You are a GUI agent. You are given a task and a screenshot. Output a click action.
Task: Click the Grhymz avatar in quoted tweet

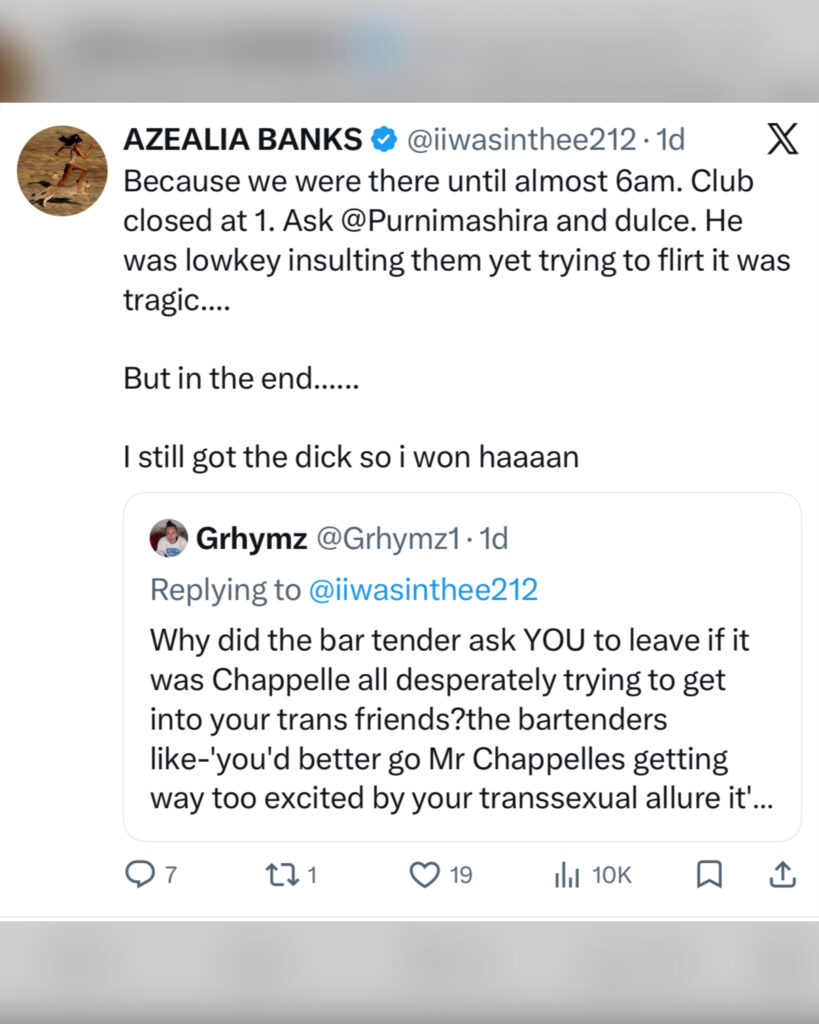[169, 539]
